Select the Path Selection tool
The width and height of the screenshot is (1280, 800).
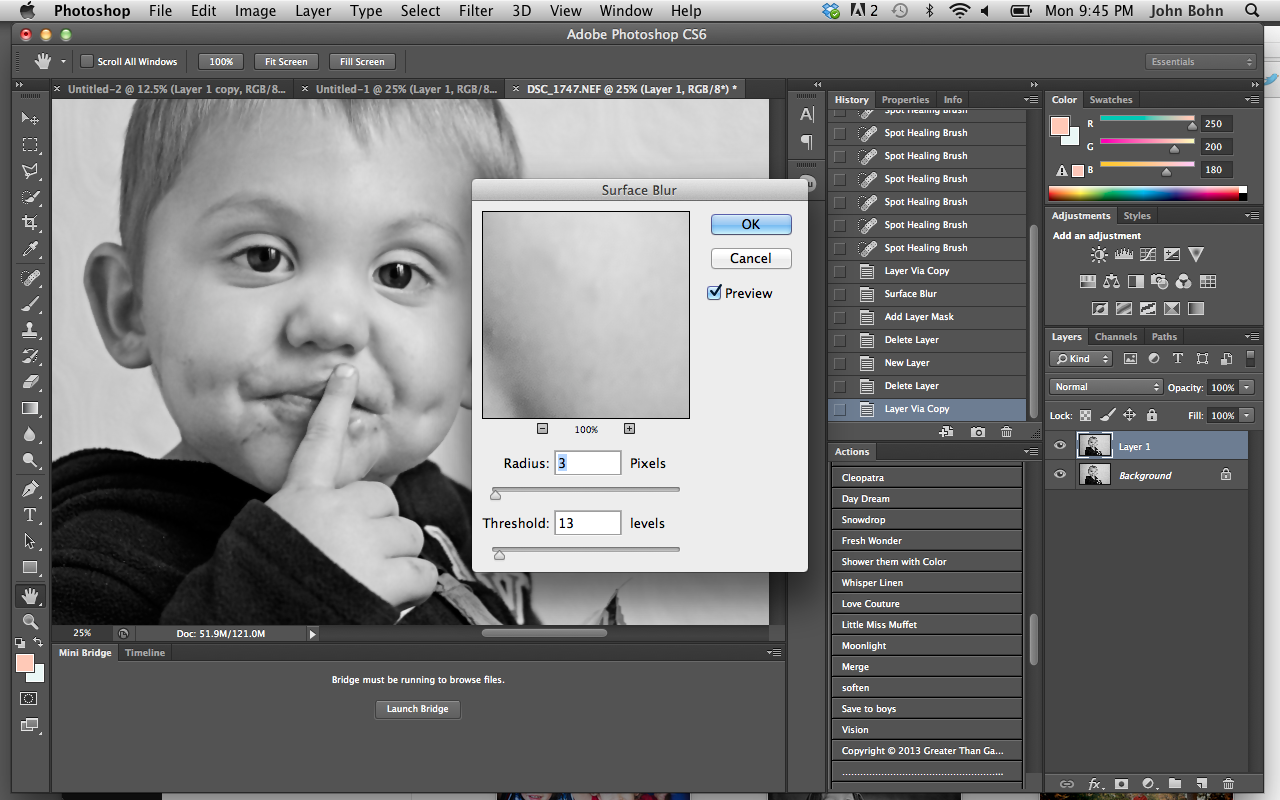coord(30,541)
